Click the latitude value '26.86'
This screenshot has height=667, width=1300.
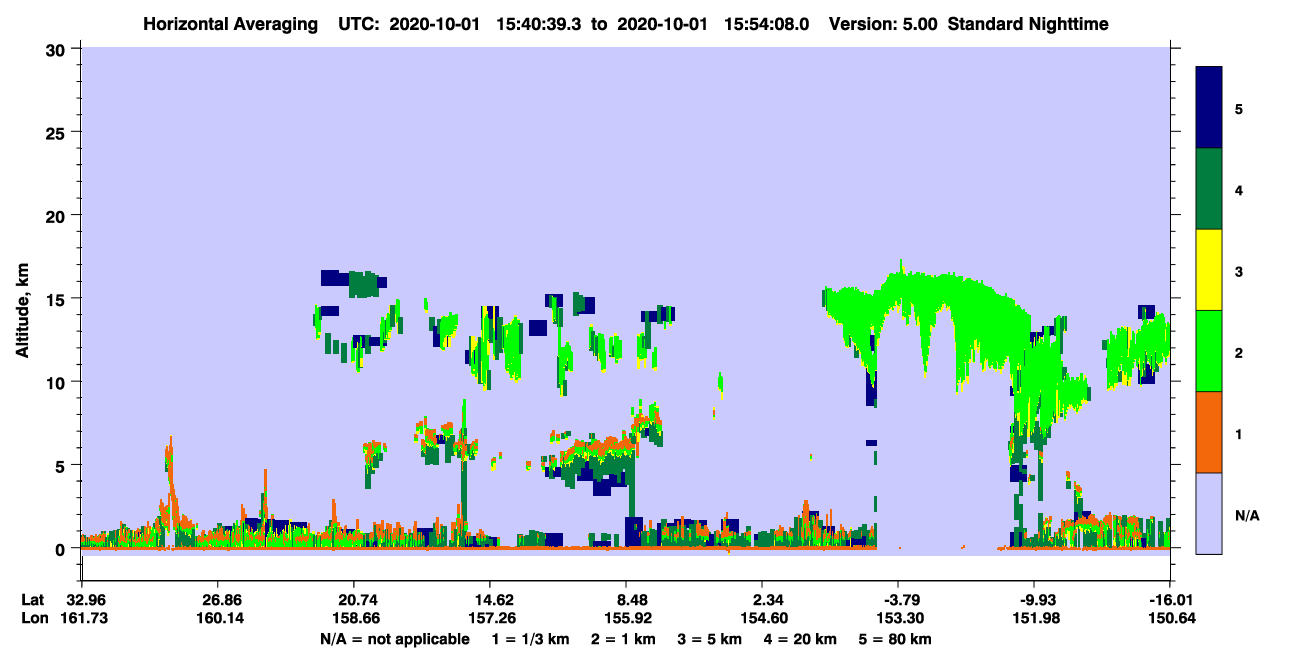click(217, 600)
